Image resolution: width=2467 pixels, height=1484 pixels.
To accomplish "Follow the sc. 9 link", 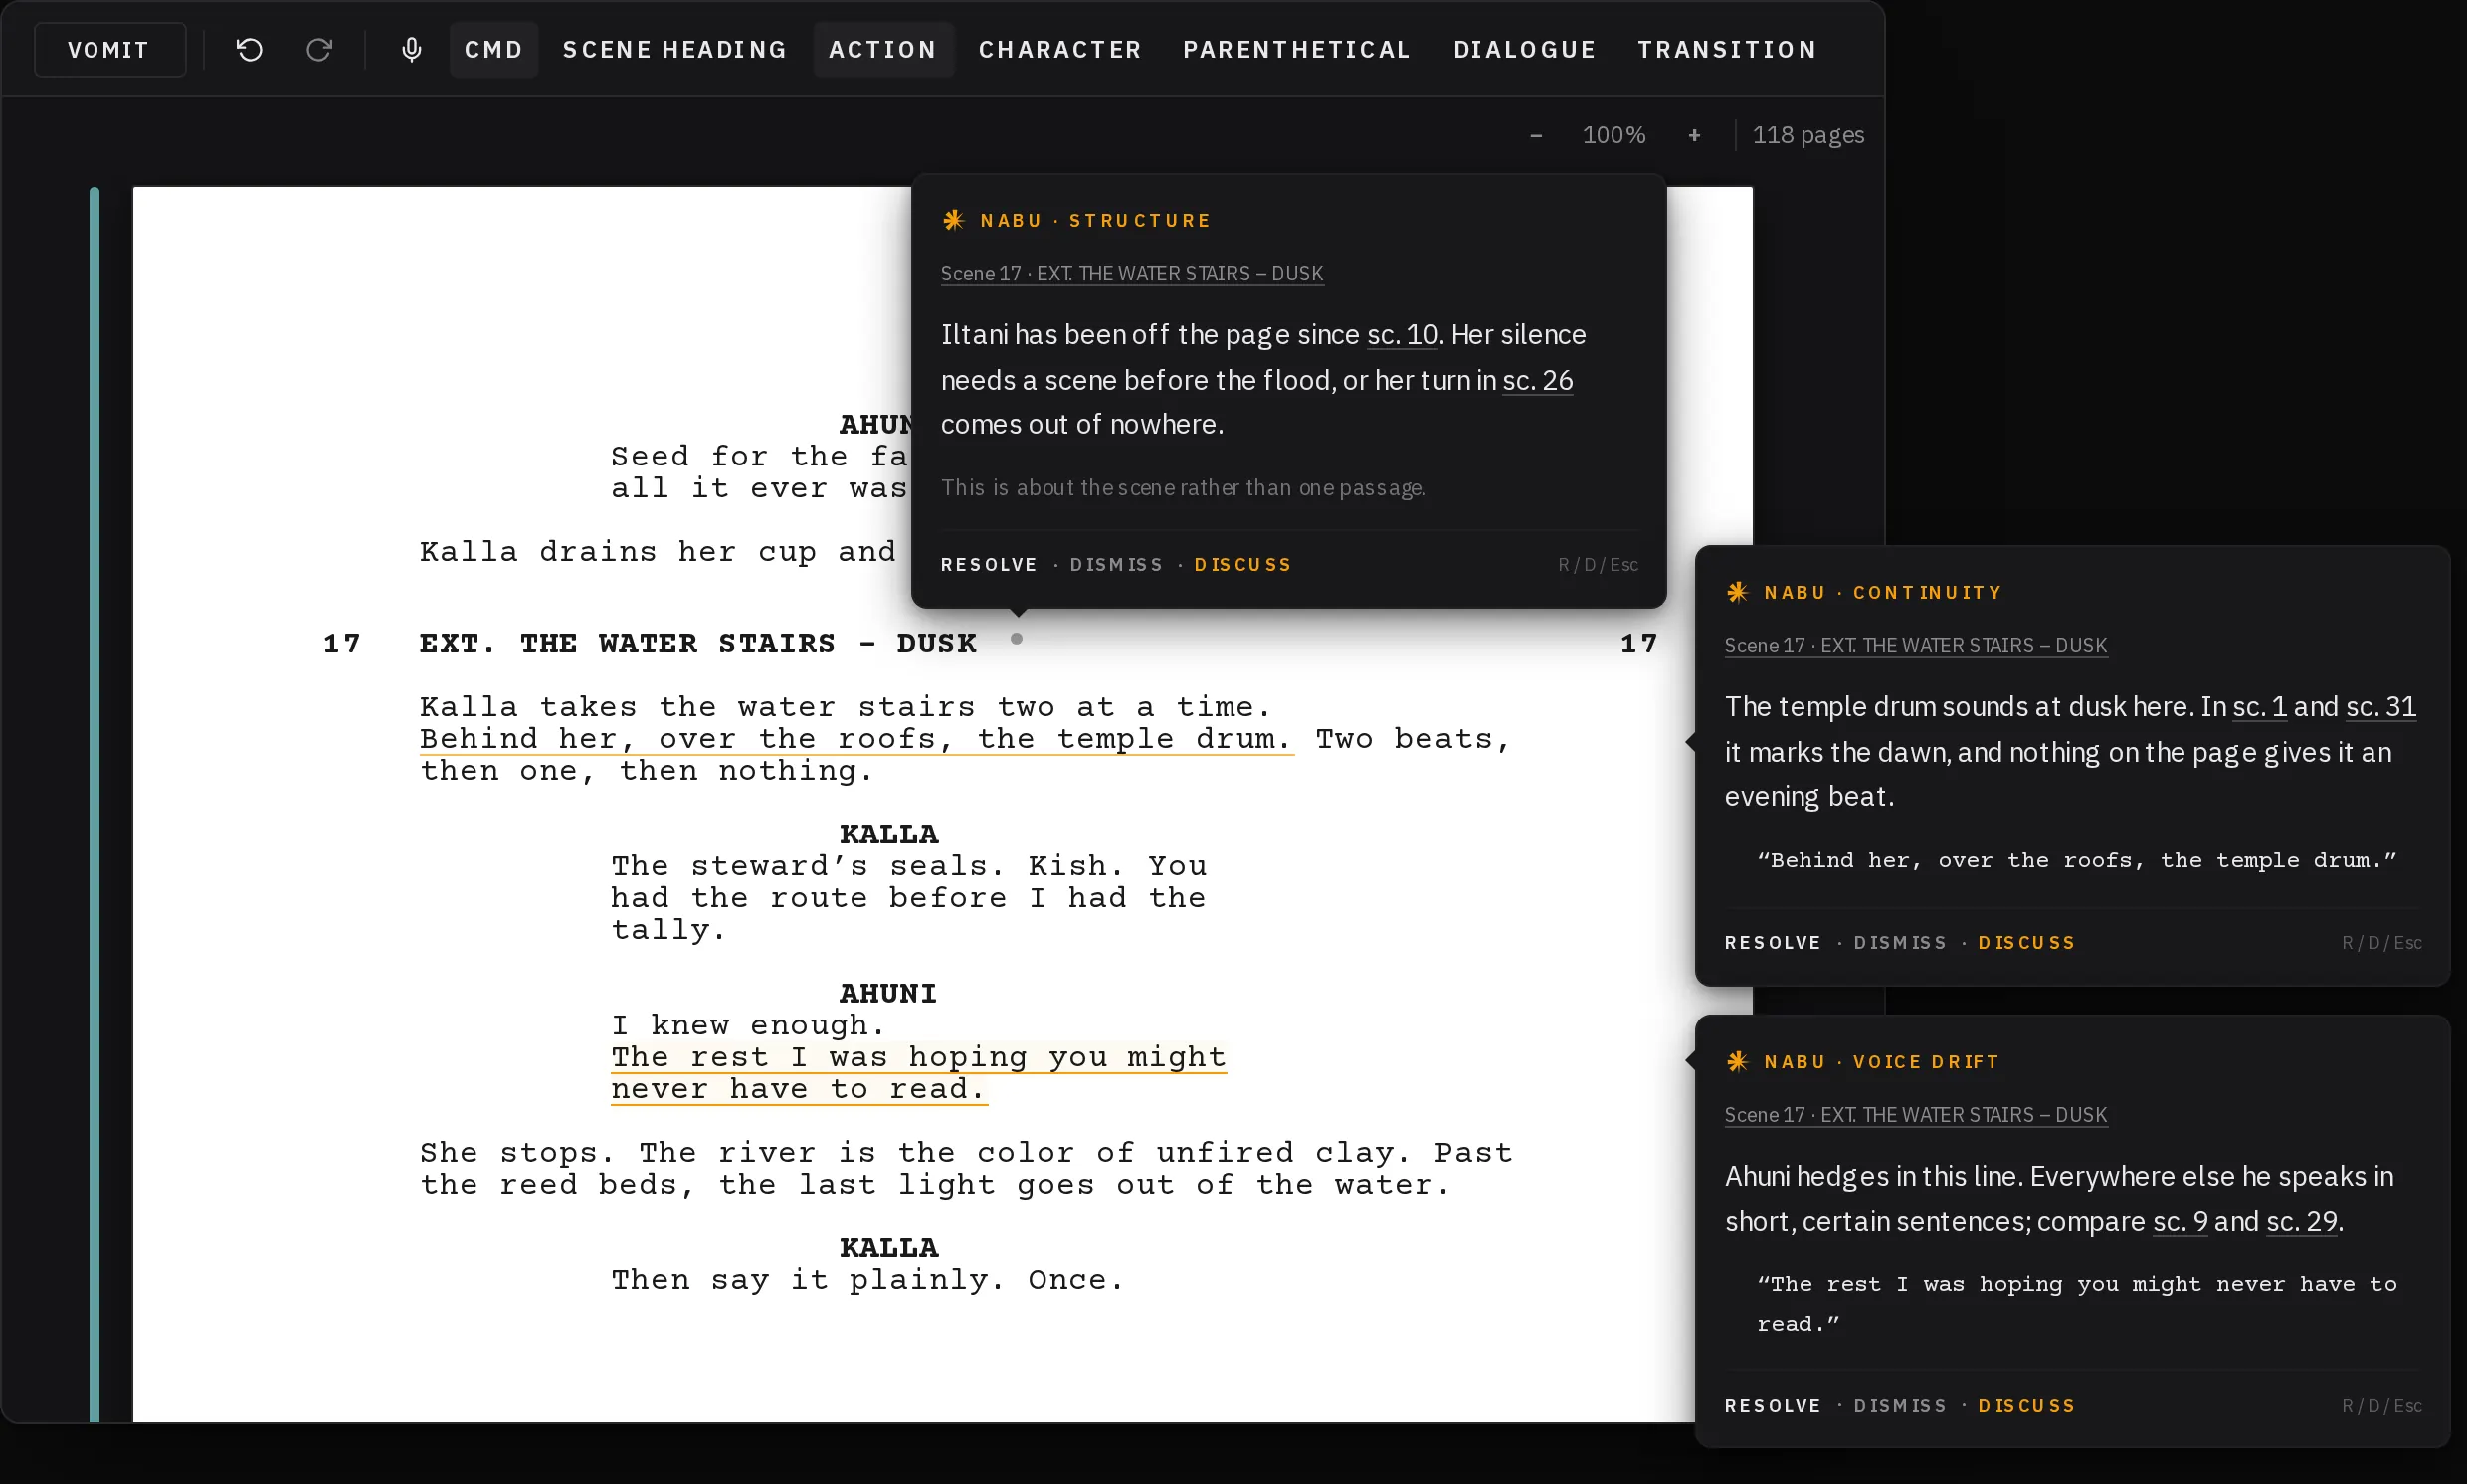I will coord(2180,1221).
